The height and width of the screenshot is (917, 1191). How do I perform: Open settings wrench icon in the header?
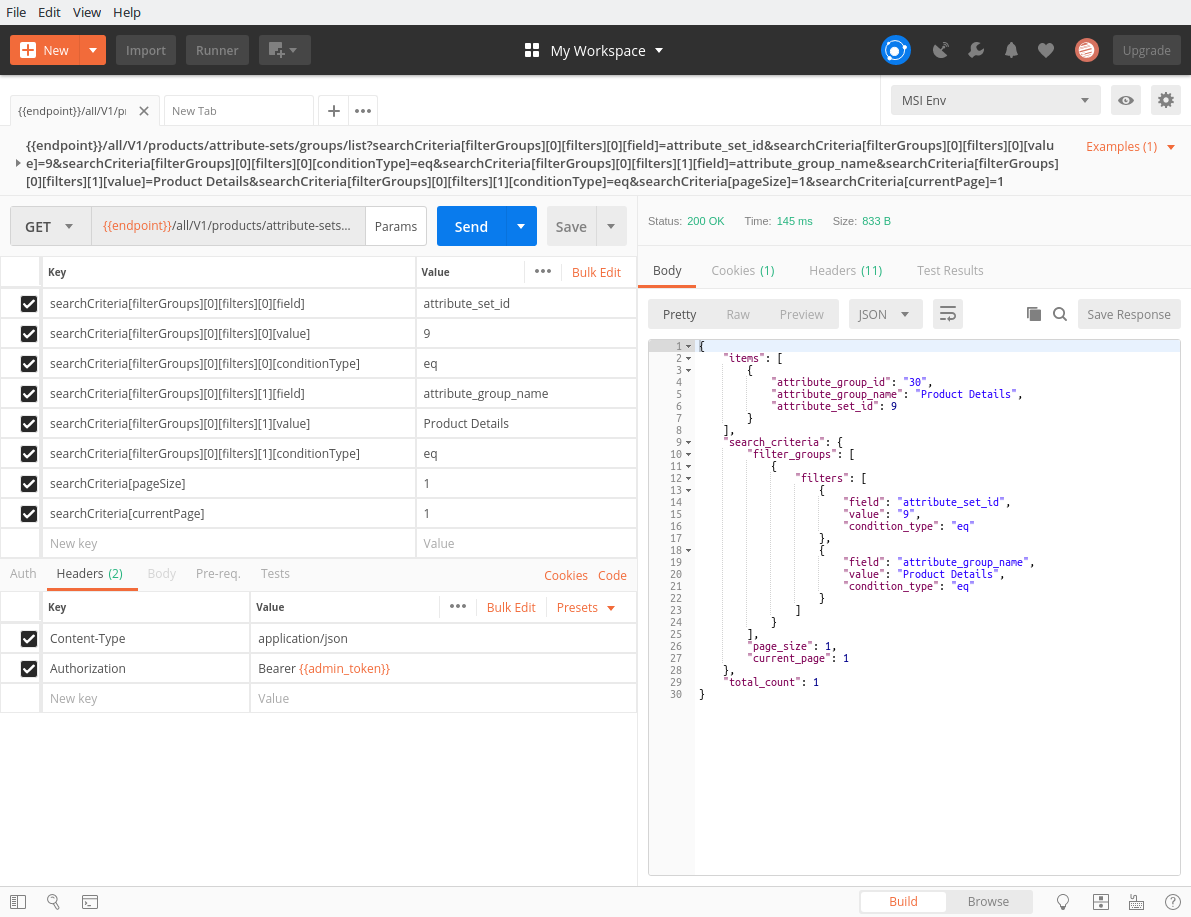976,50
